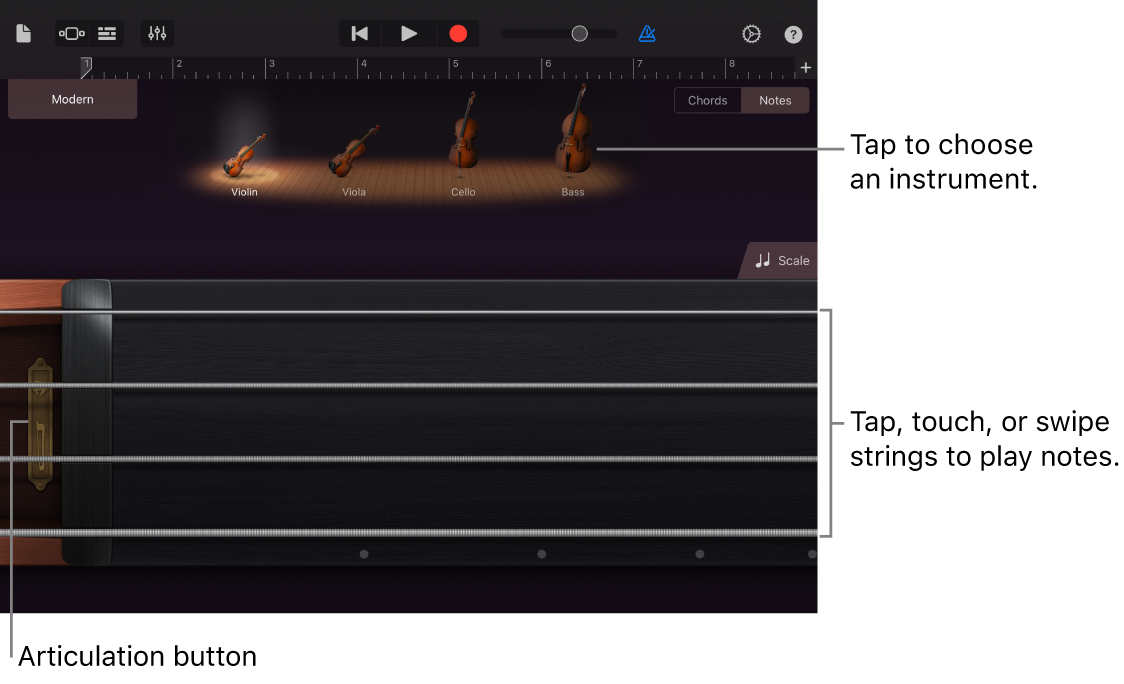Start recording with the record button

point(457,33)
